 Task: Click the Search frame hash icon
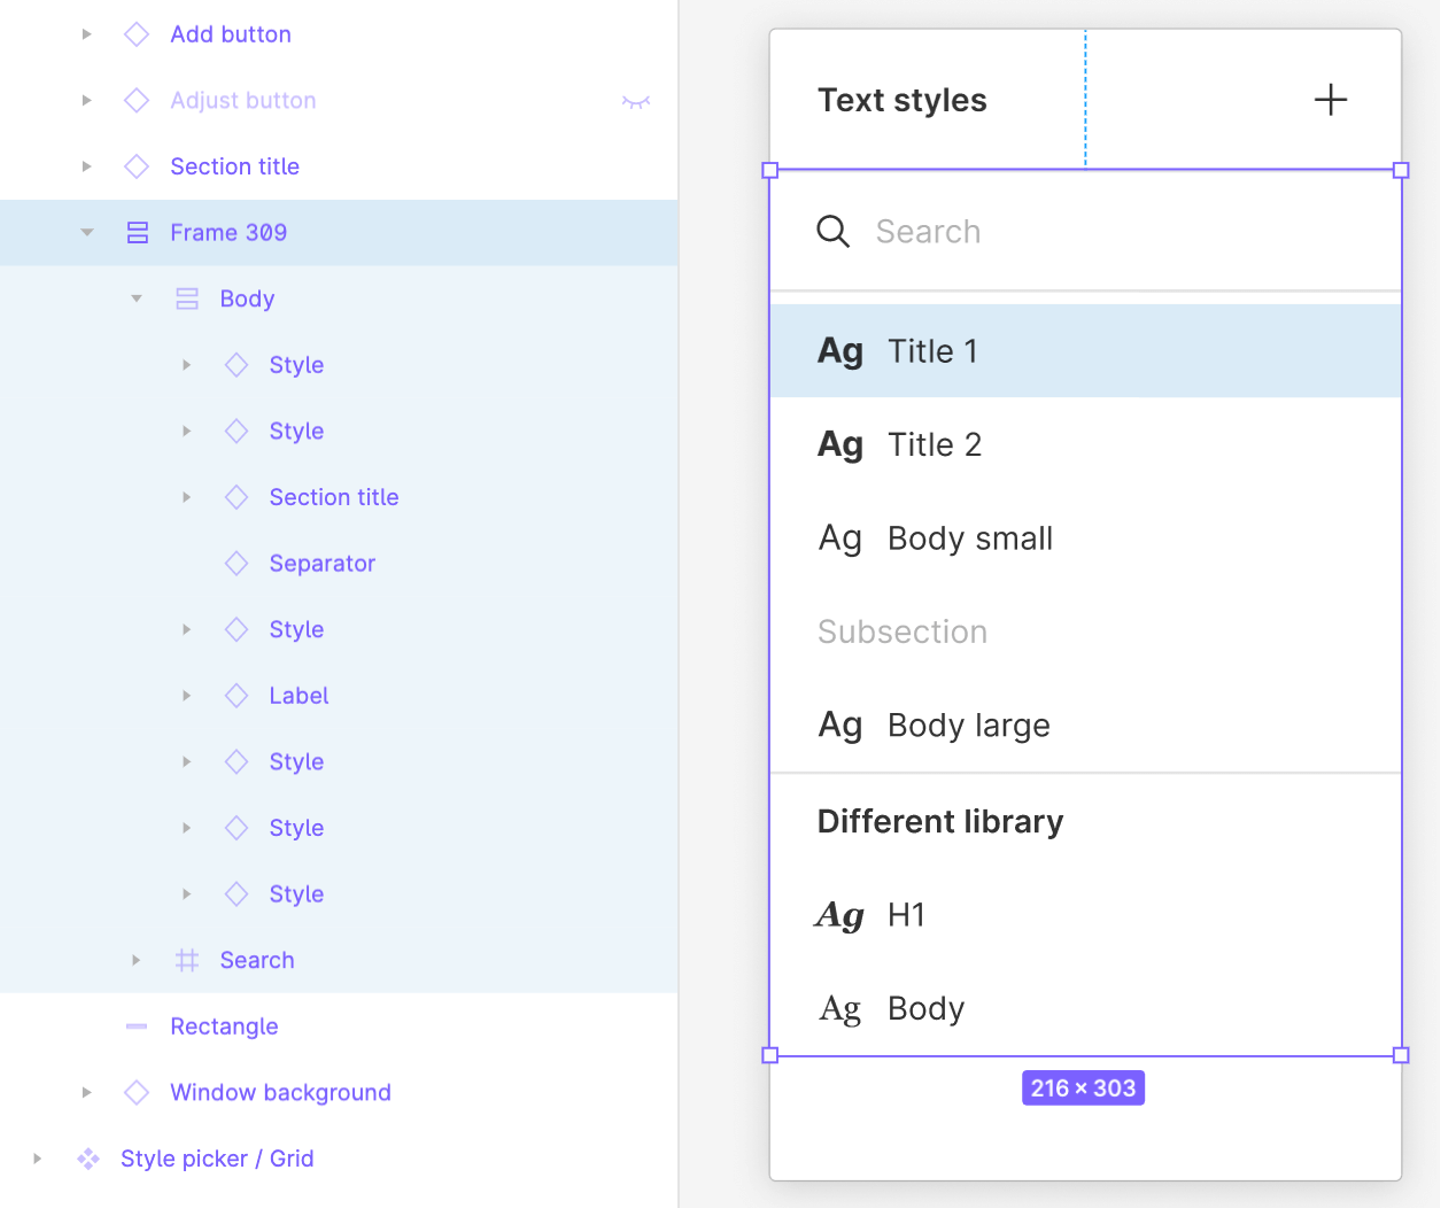(x=187, y=961)
